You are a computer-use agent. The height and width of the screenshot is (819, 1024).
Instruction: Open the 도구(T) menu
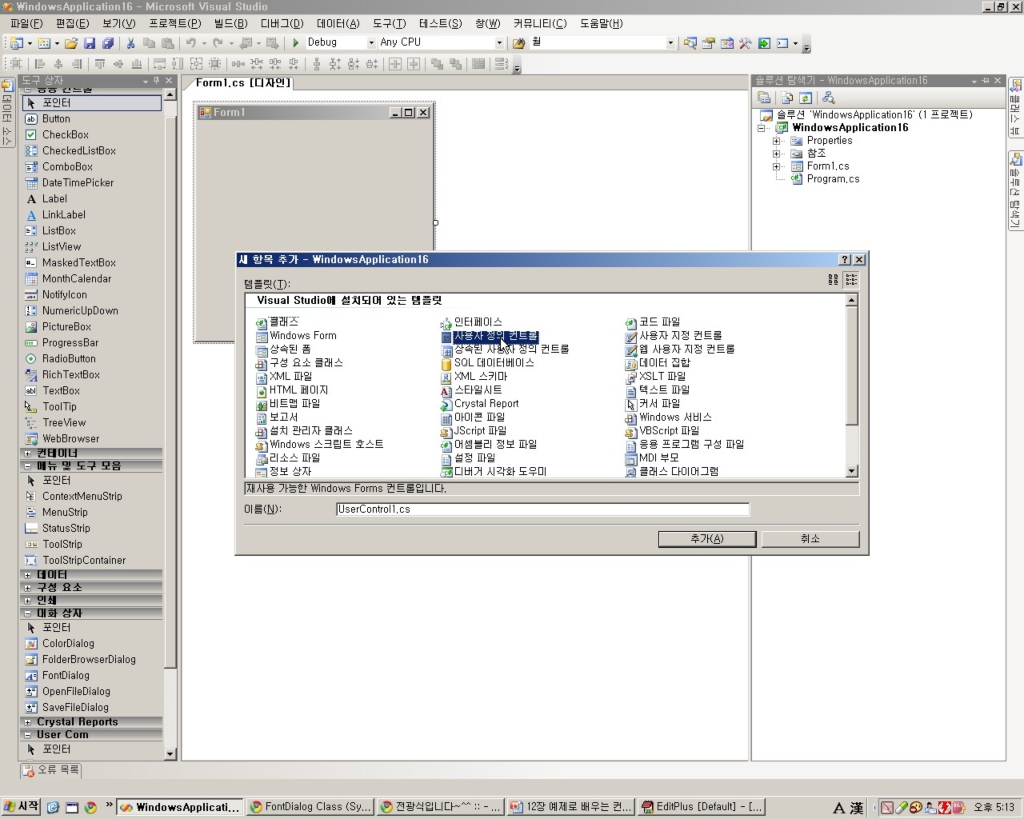389,24
